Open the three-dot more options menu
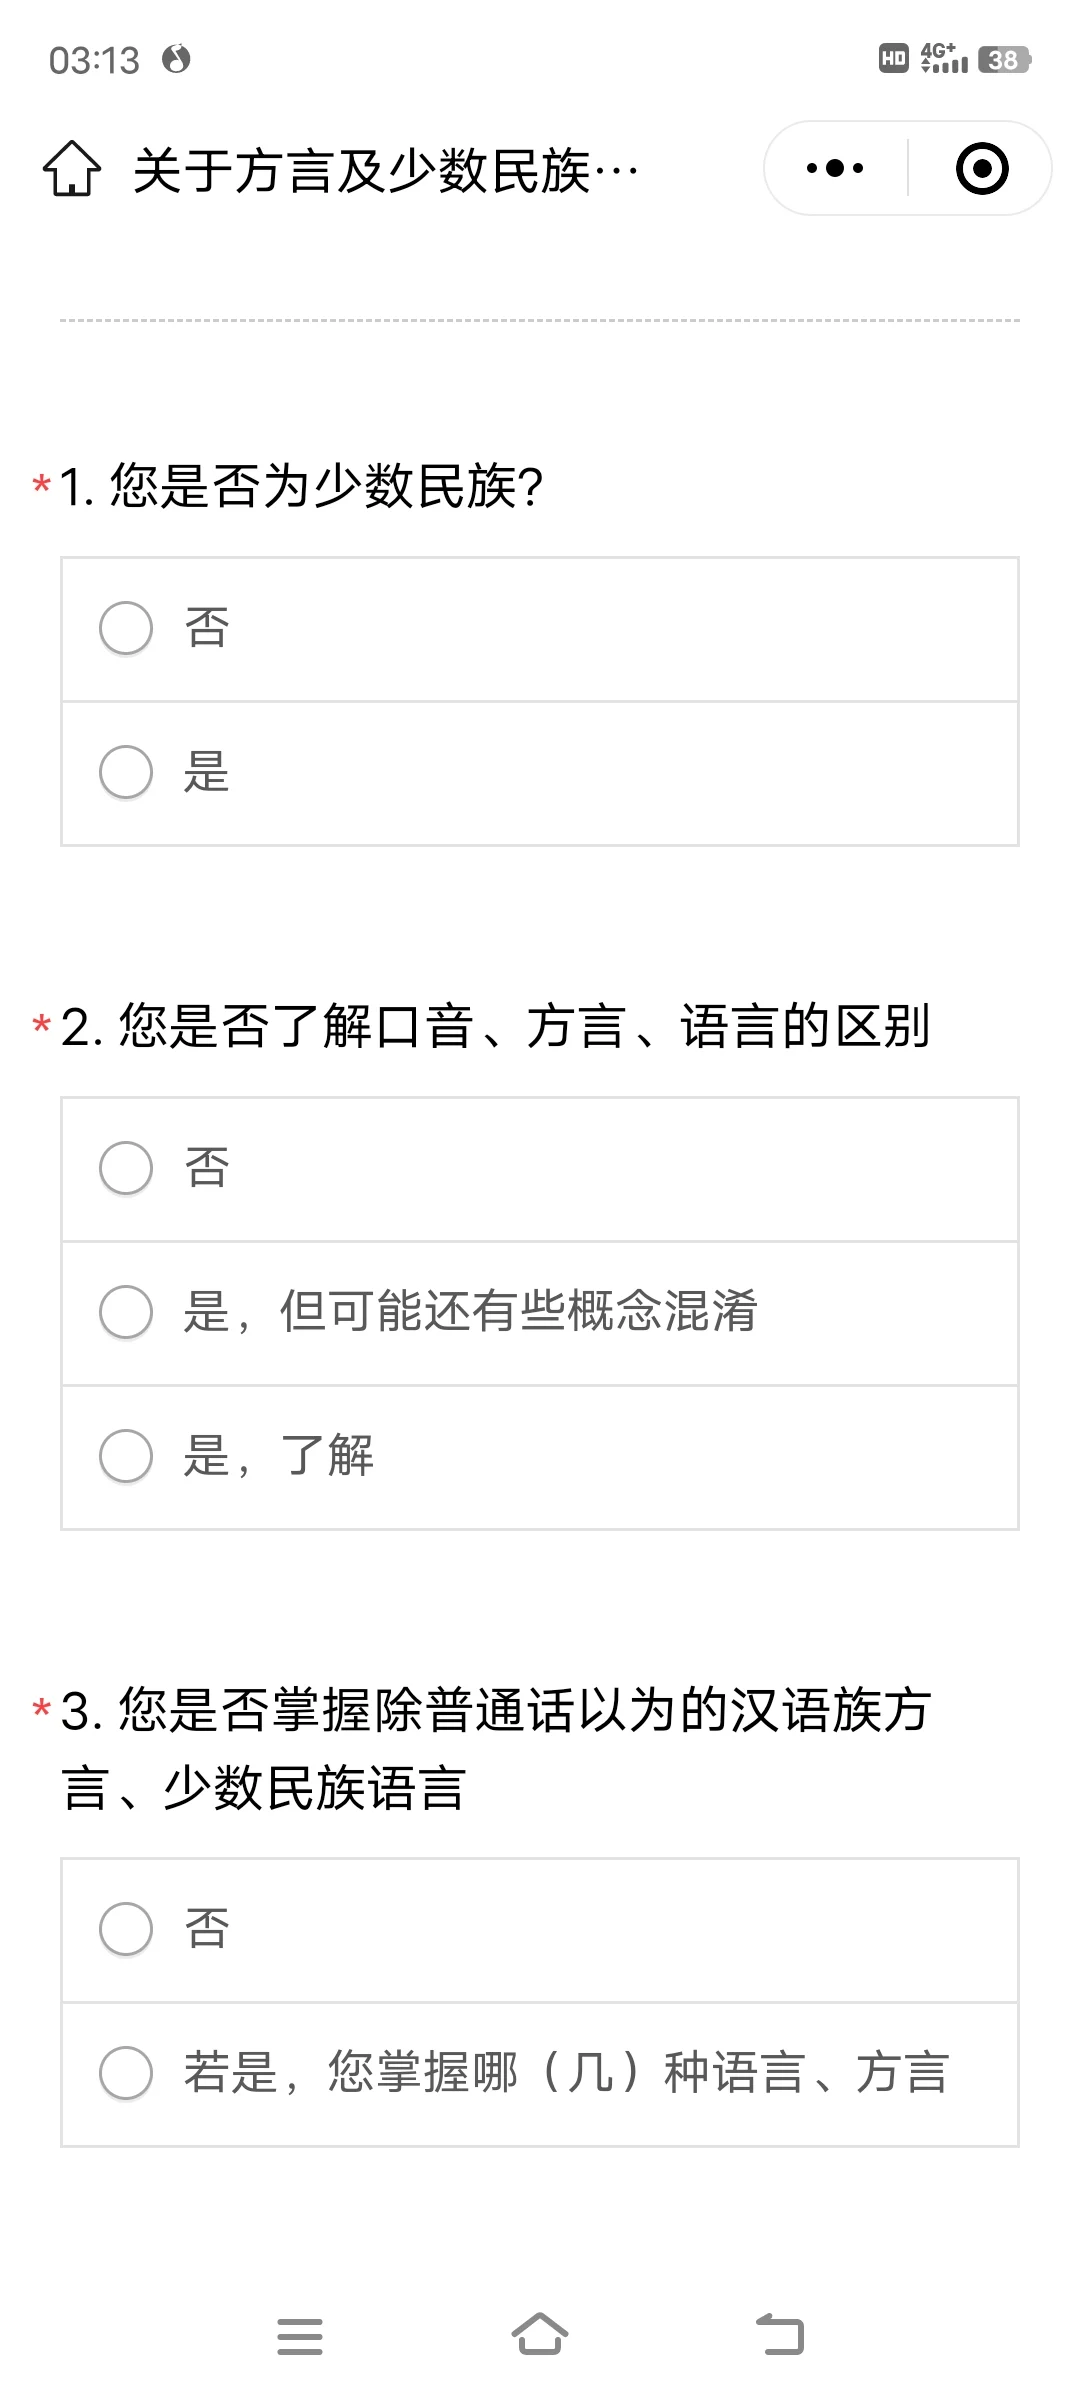 click(x=835, y=168)
